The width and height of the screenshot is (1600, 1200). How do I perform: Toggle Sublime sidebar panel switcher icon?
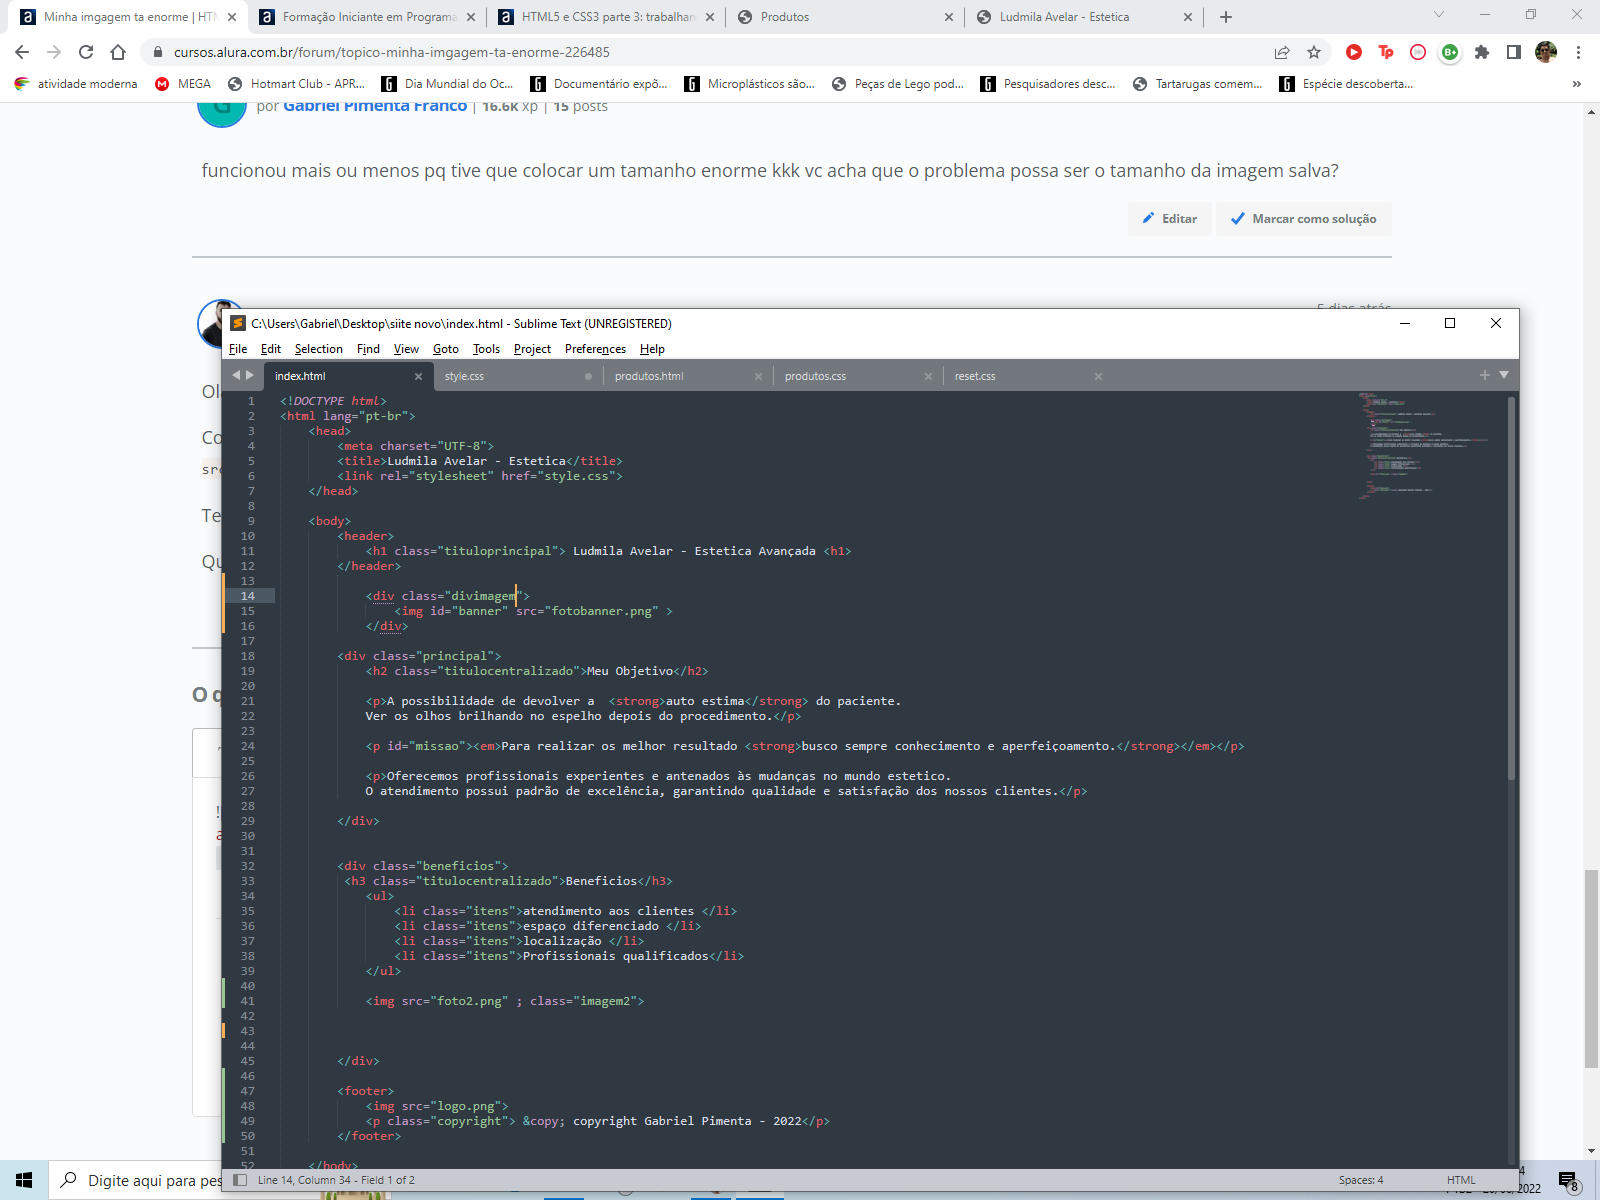240,1180
